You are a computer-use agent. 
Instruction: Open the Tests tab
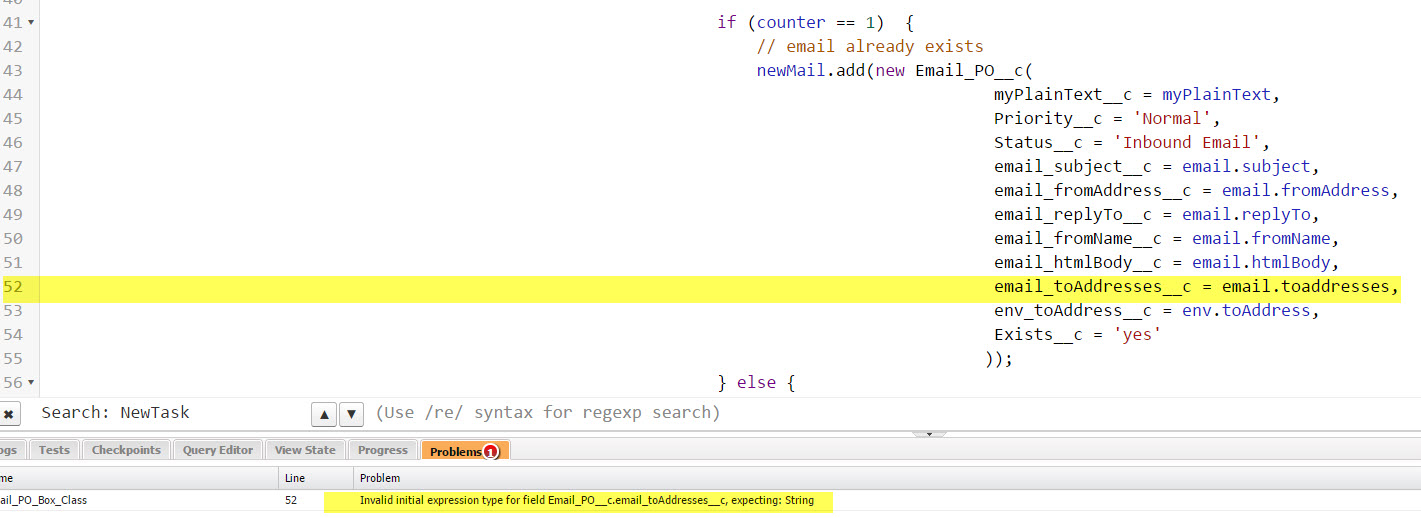(54, 450)
